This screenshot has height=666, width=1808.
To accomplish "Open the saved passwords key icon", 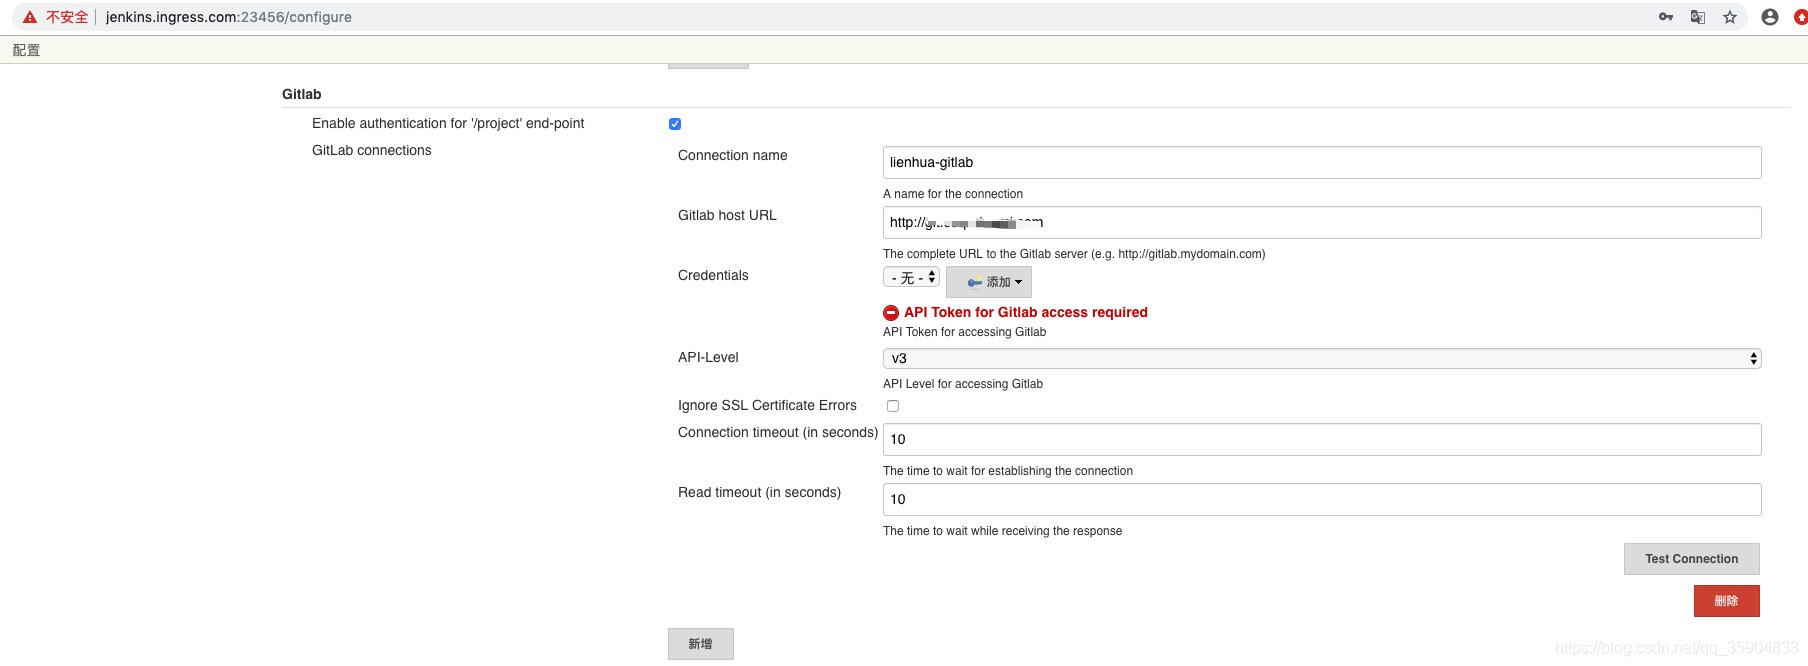I will coord(1666,17).
